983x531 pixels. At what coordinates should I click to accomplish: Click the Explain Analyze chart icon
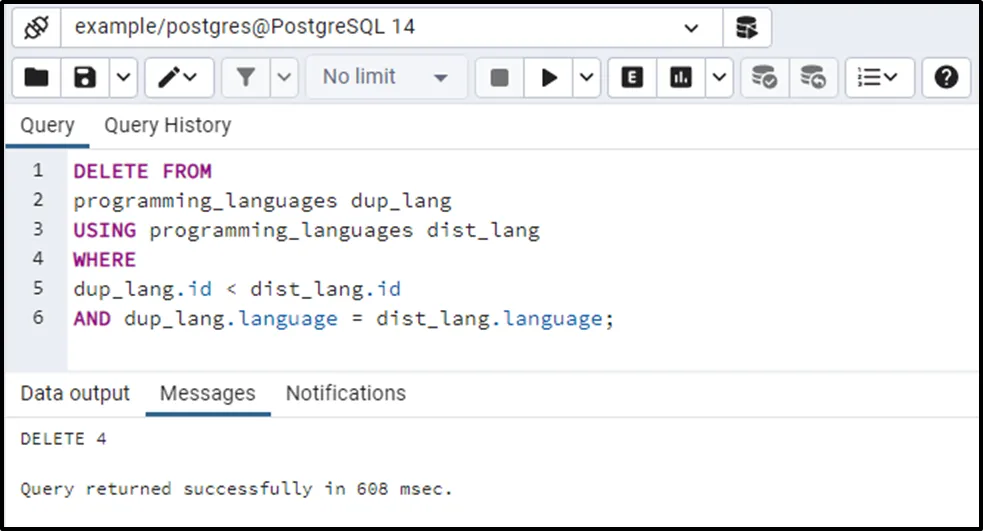(681, 77)
